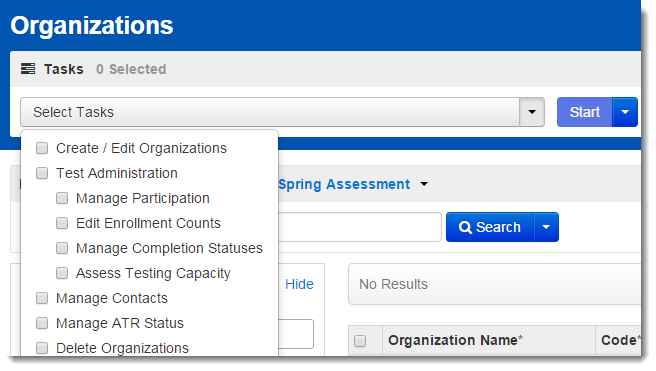This screenshot has width=656, height=371.
Task: Expand the Start button dropdown arrow
Action: click(x=625, y=112)
